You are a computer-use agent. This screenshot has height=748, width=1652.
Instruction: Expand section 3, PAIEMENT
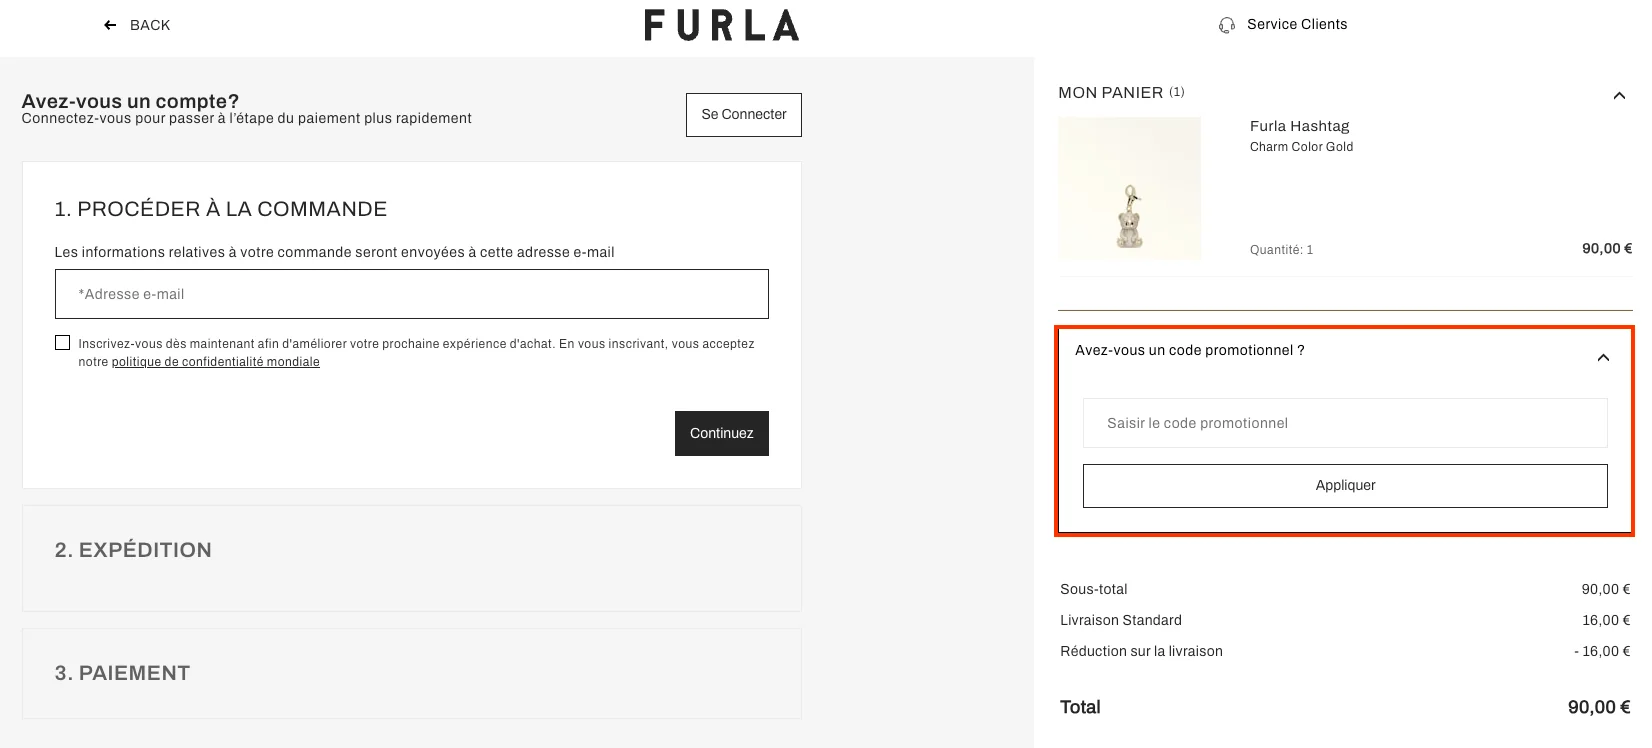(x=123, y=673)
